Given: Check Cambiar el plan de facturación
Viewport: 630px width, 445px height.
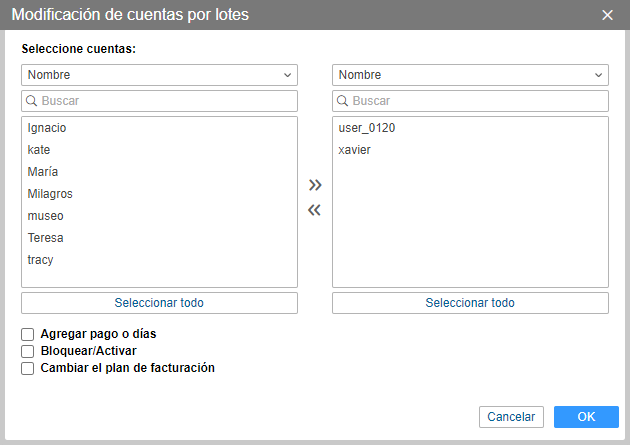Looking at the screenshot, I should coord(28,368).
